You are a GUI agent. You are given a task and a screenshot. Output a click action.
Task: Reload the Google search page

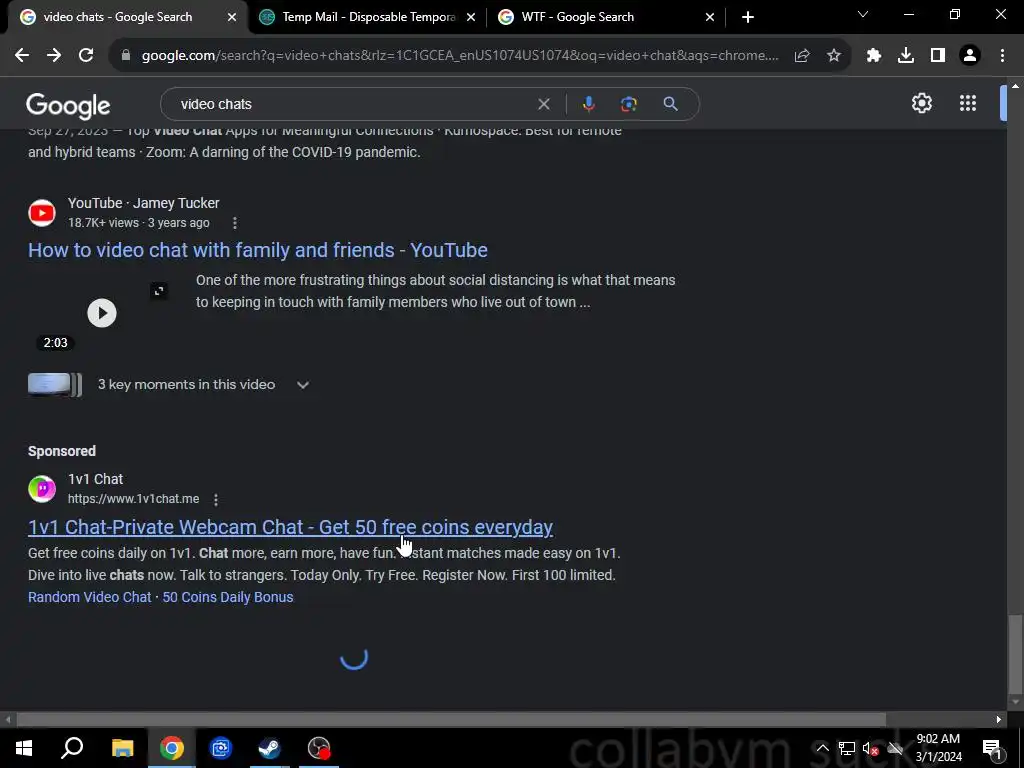[x=86, y=56]
